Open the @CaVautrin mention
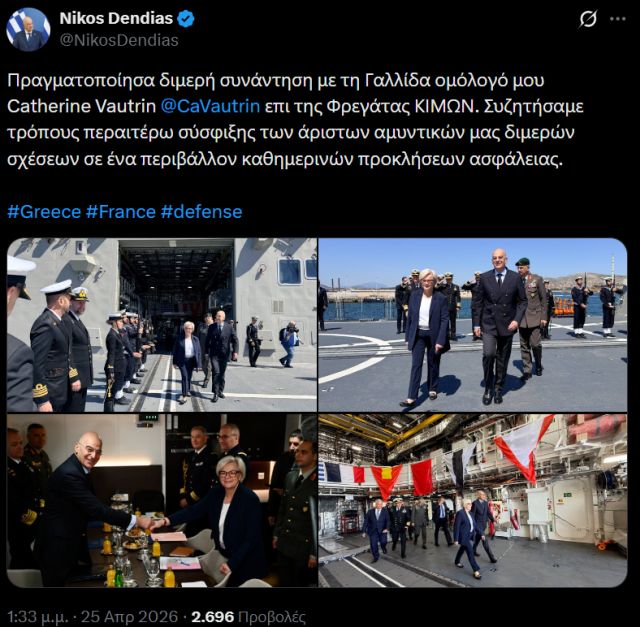The height and width of the screenshot is (627, 640). click(210, 106)
